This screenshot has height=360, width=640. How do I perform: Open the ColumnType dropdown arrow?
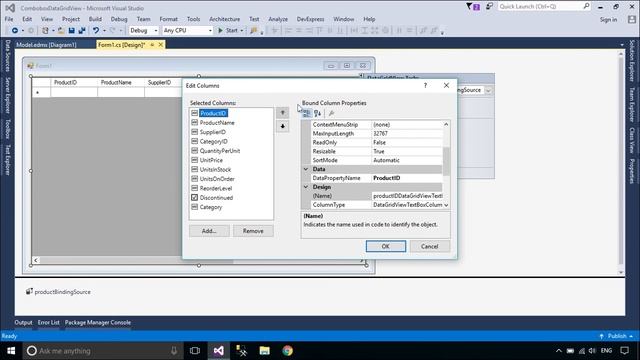(x=446, y=205)
